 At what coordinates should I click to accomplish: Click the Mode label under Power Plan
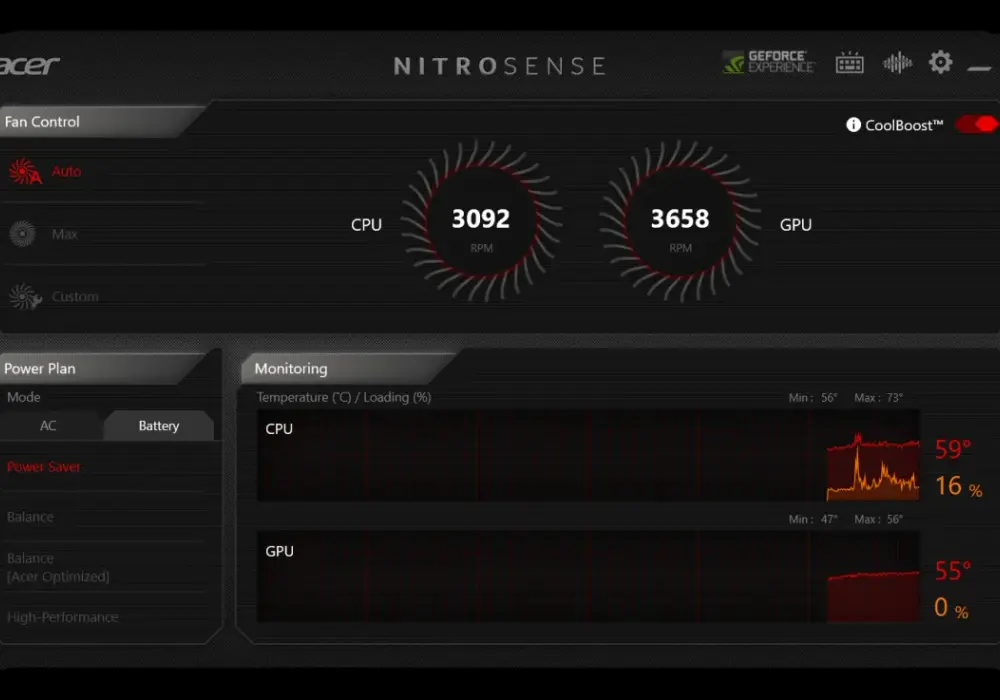[24, 397]
